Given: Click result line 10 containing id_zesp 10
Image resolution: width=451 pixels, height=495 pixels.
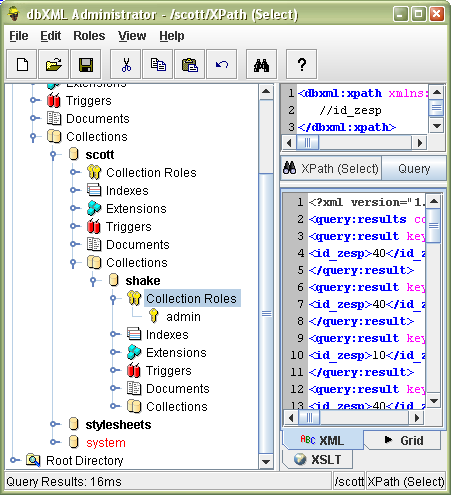Looking at the screenshot, I should pos(367,355).
